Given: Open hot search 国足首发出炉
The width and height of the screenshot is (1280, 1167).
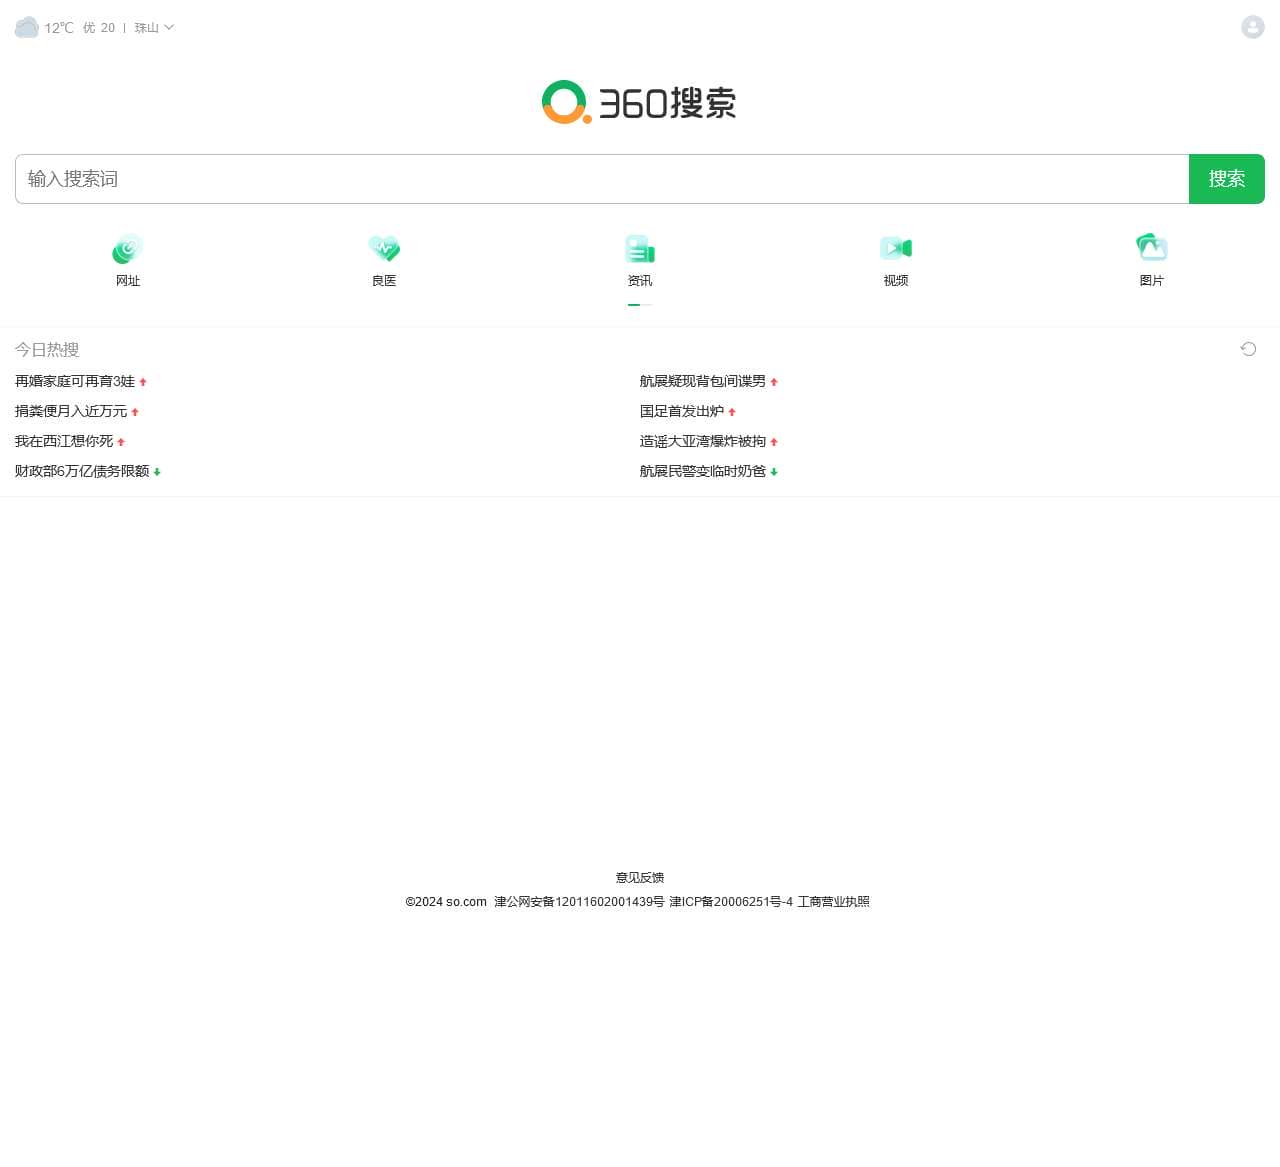Looking at the screenshot, I should tap(682, 411).
